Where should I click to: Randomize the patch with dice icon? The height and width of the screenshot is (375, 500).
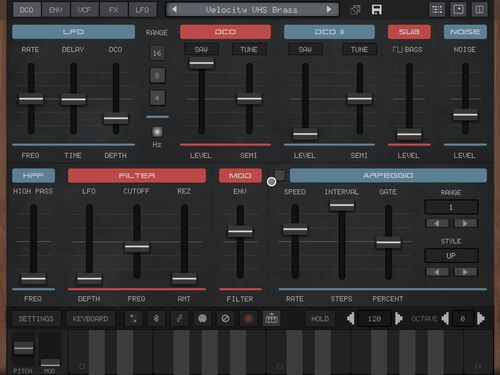click(x=355, y=10)
